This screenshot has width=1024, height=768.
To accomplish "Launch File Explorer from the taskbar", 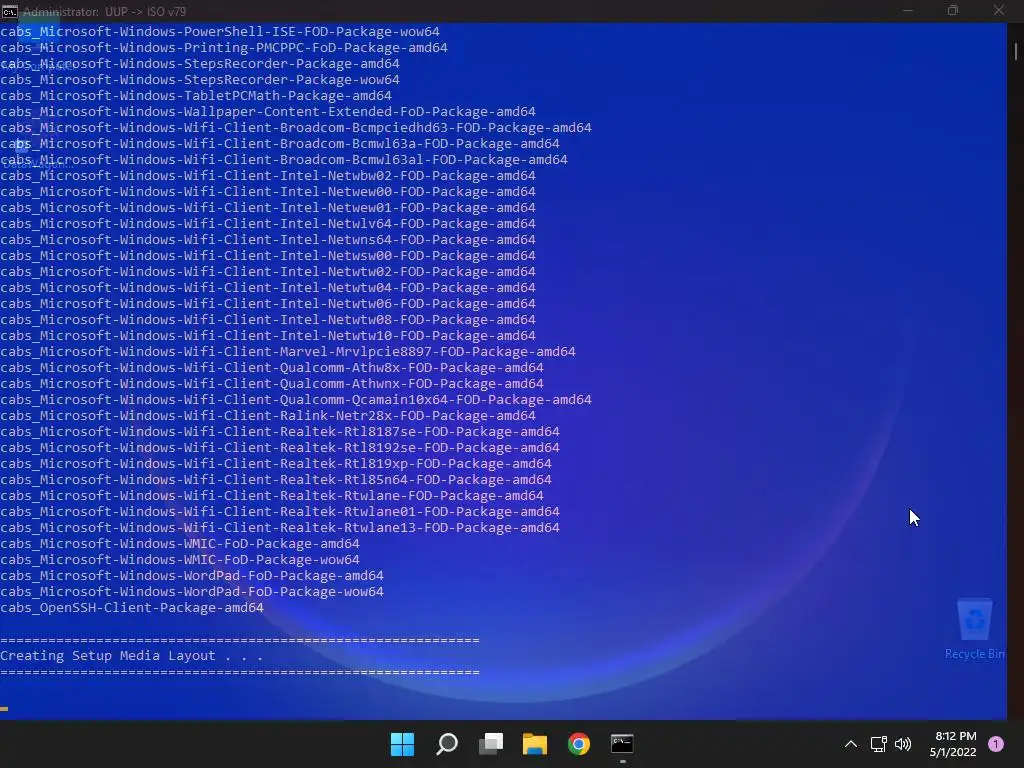I will [534, 744].
